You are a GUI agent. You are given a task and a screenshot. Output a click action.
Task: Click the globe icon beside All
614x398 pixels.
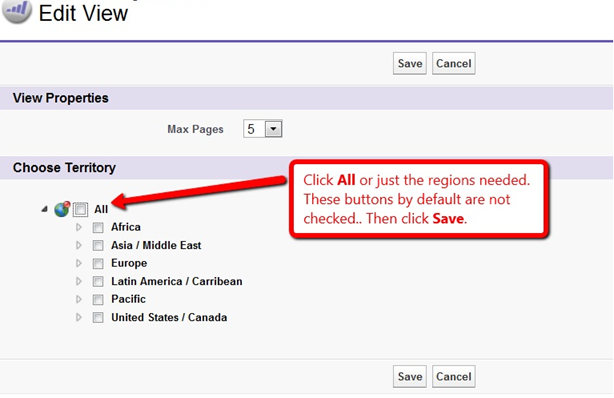(x=62, y=209)
